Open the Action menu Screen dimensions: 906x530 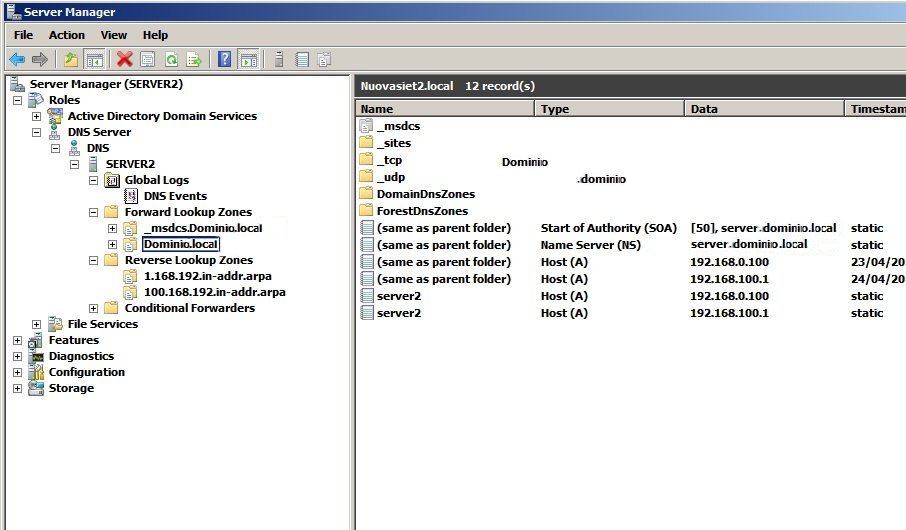tap(67, 35)
